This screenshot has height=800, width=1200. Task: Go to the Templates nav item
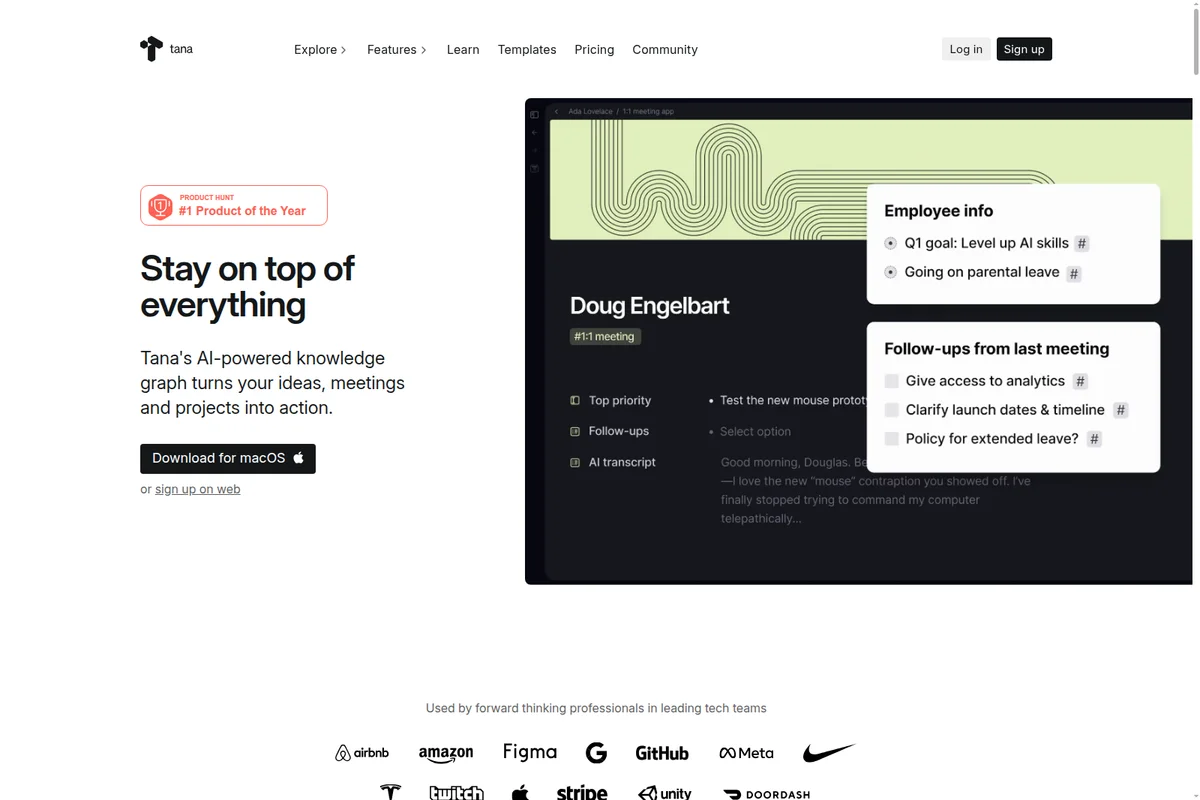click(x=527, y=50)
